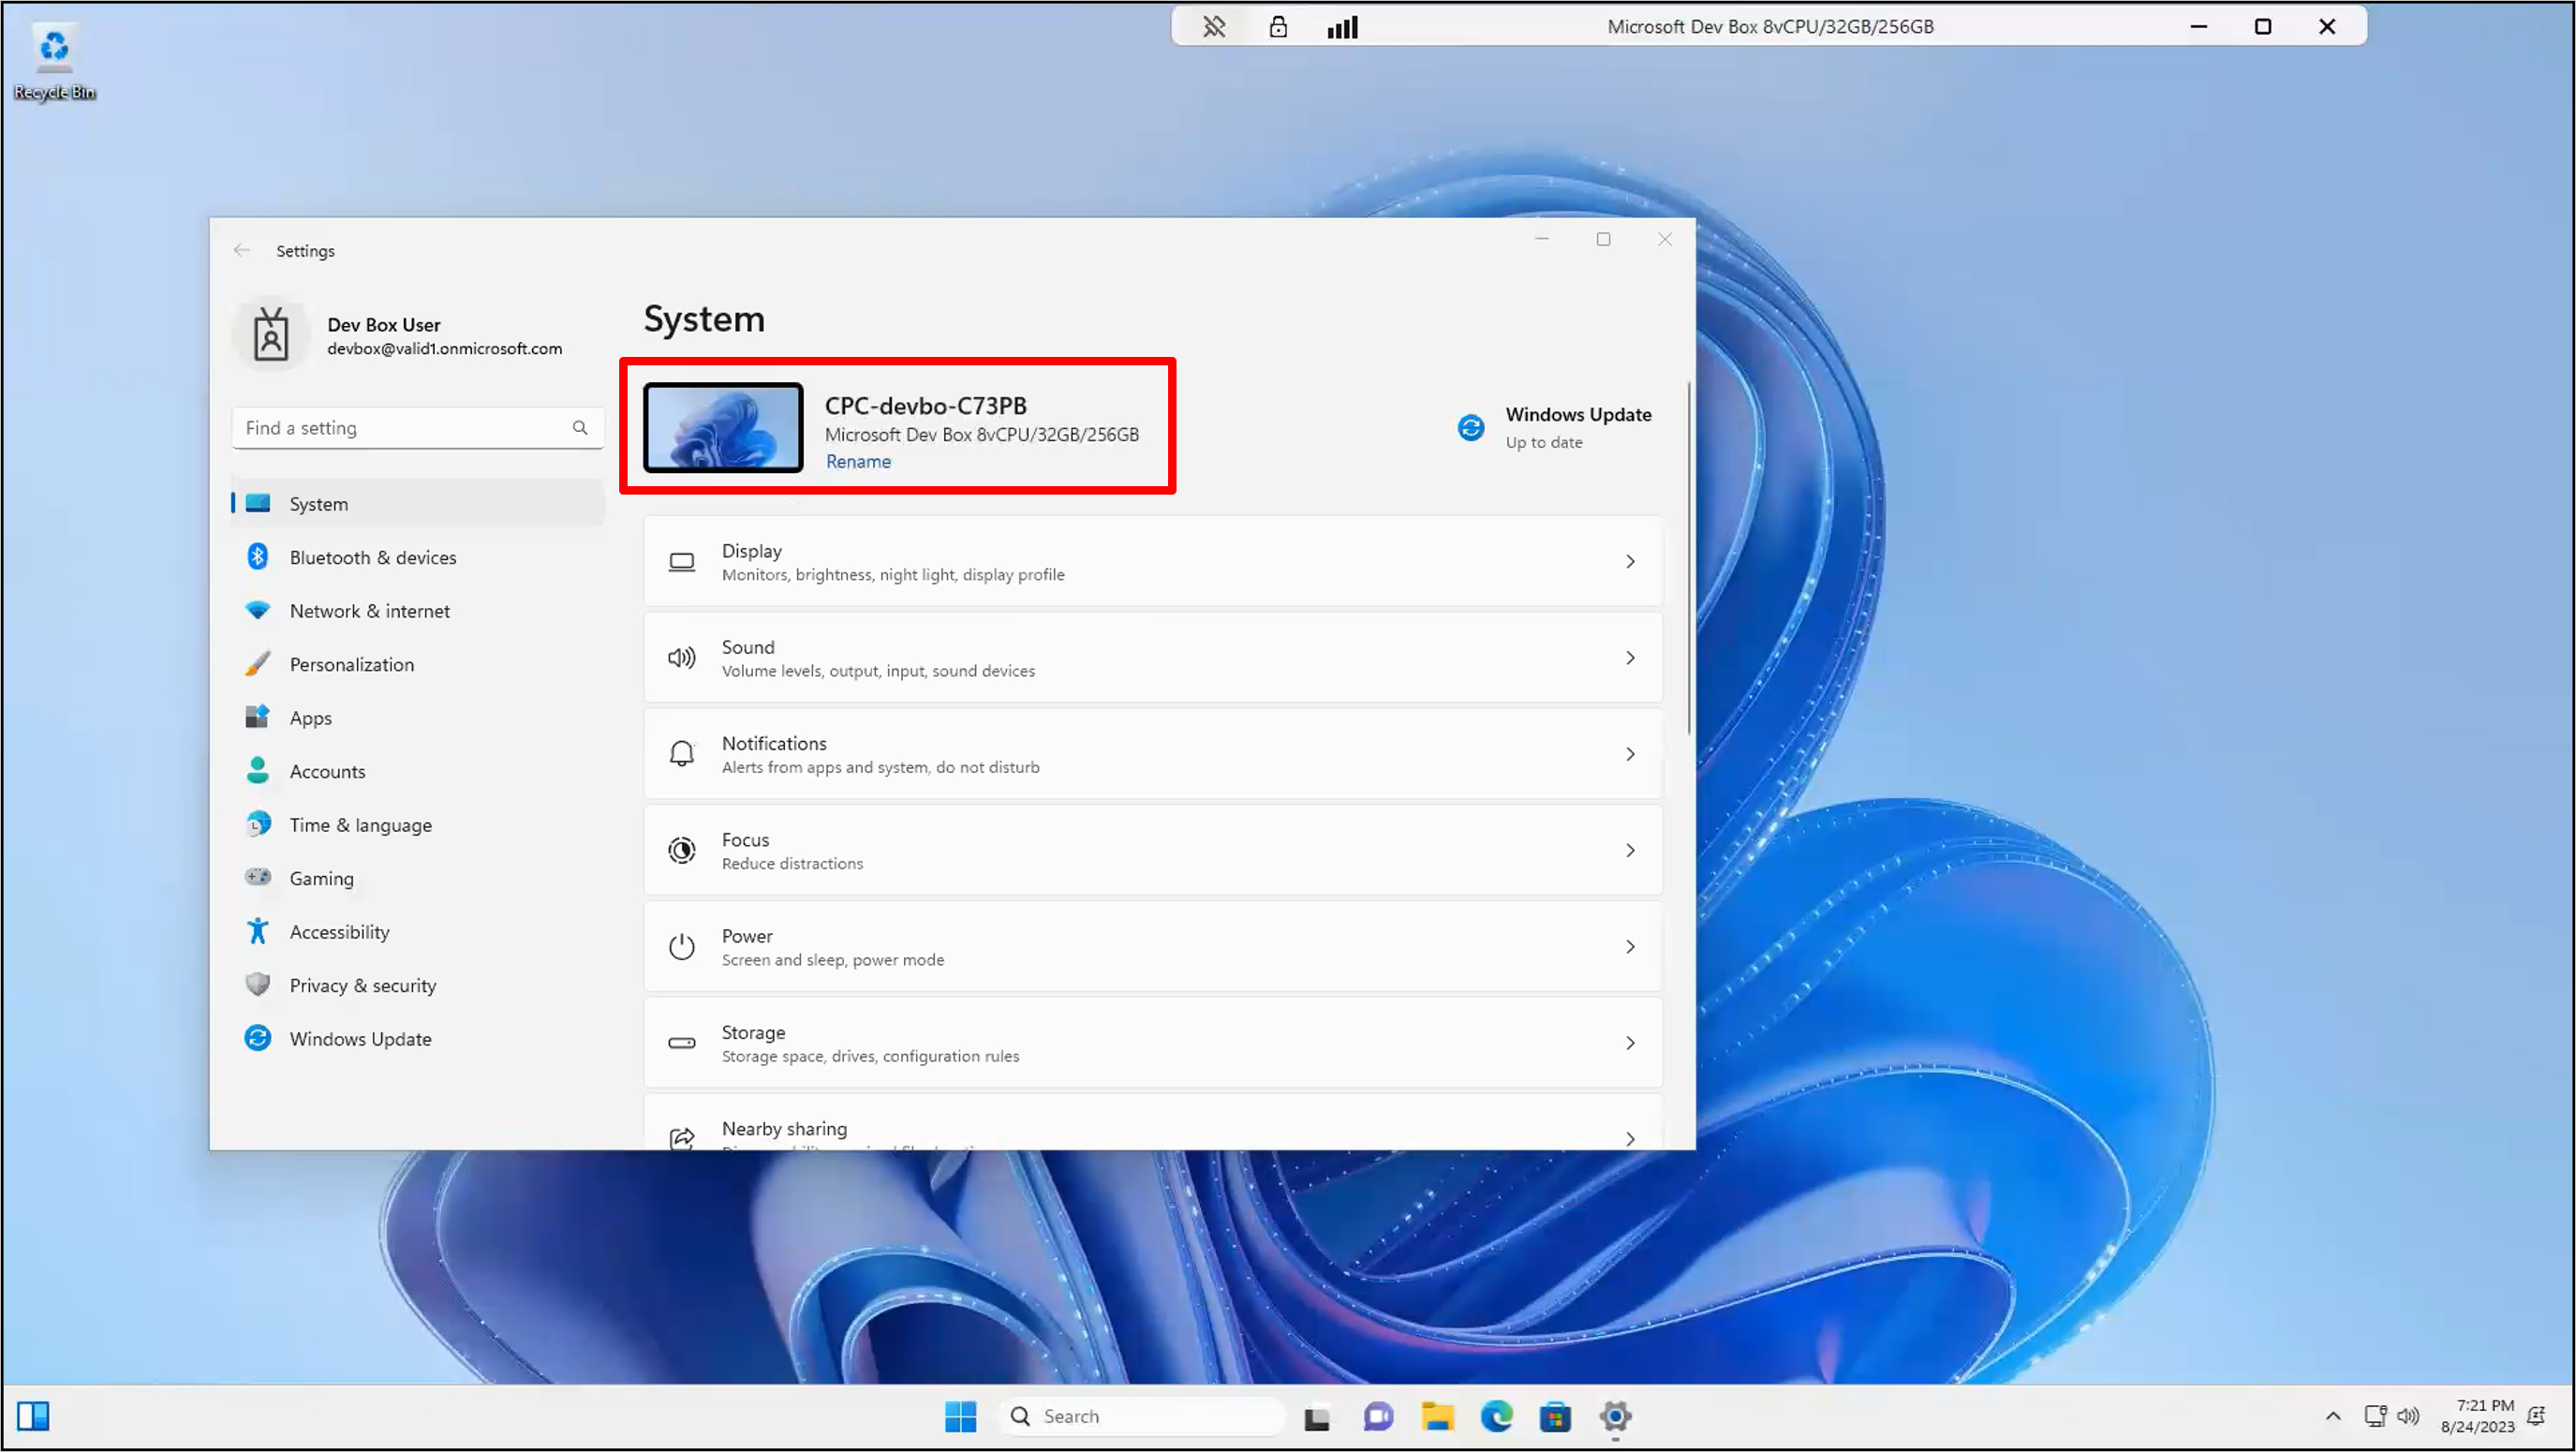Image resolution: width=2576 pixels, height=1452 pixels.
Task: Expand the Power settings chevron
Action: coord(1630,946)
